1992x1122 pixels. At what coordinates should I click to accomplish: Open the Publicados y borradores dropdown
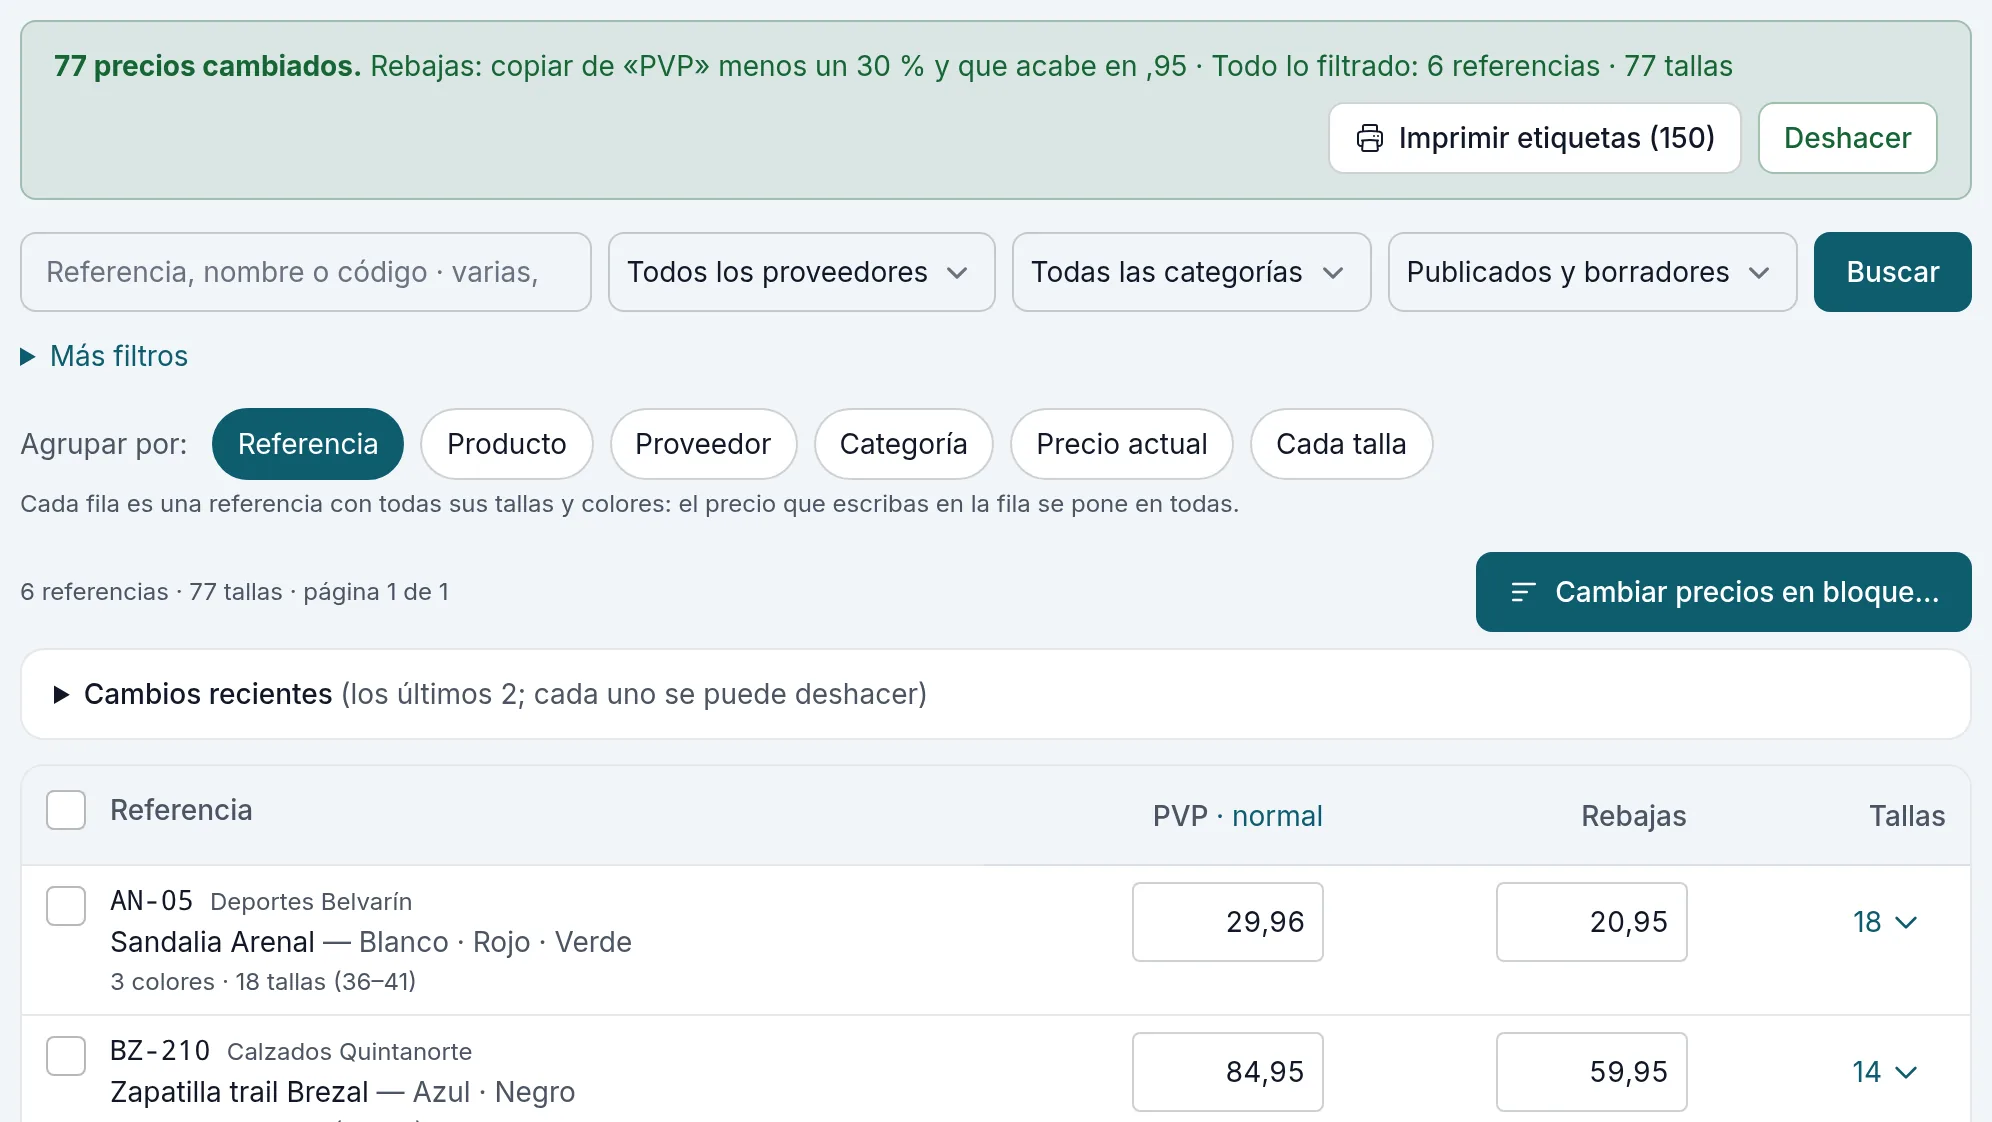coord(1592,272)
